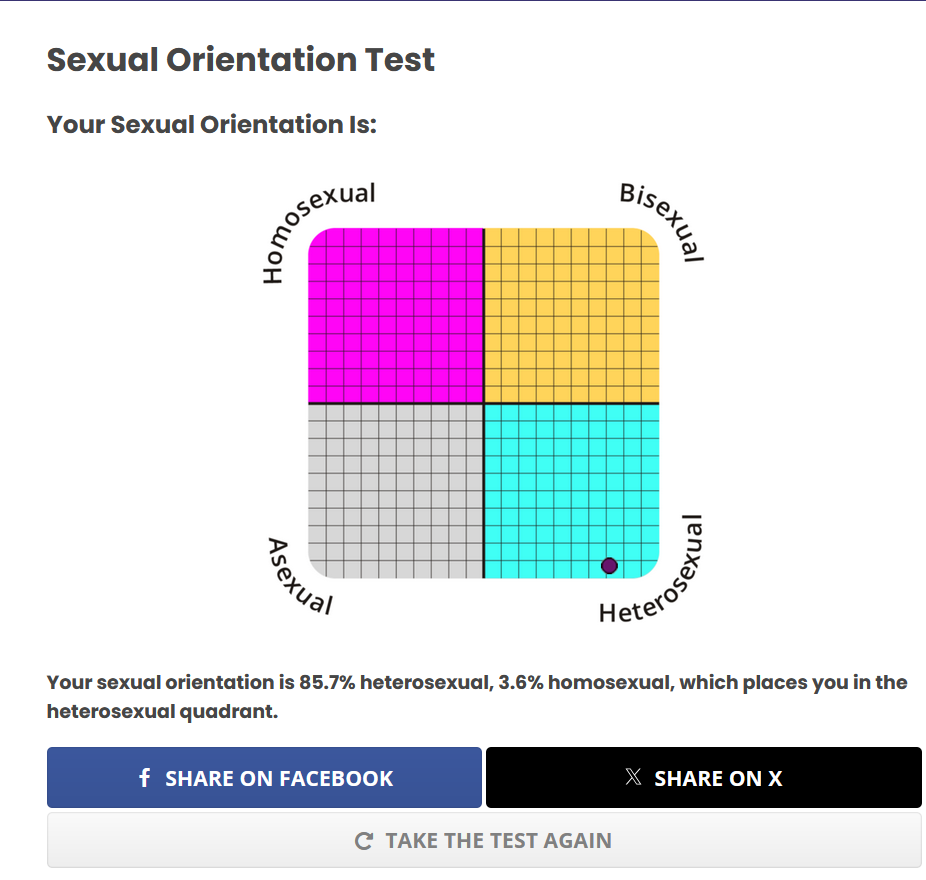Select the yellow bisexual quadrant
The width and height of the screenshot is (926, 880).
(572, 315)
